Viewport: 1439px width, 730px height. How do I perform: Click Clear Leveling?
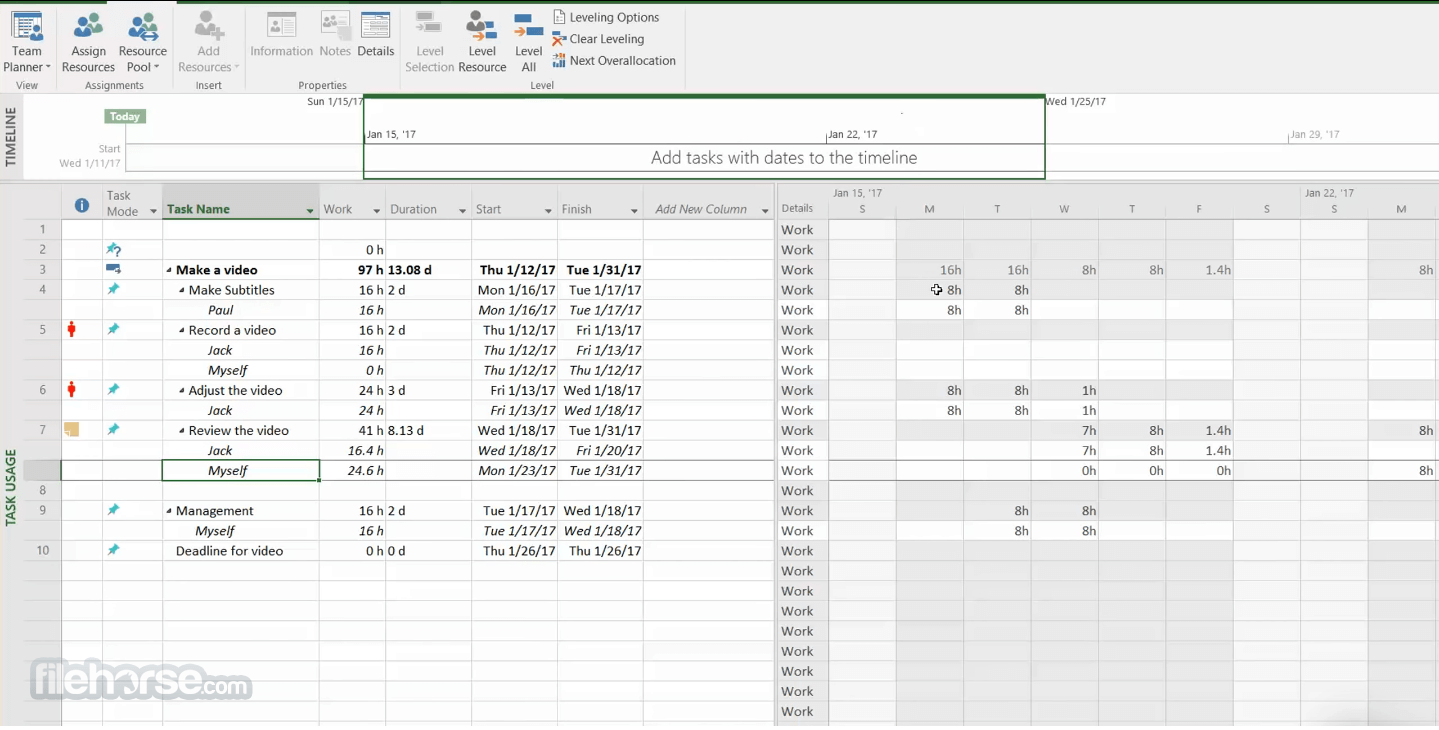click(x=598, y=39)
